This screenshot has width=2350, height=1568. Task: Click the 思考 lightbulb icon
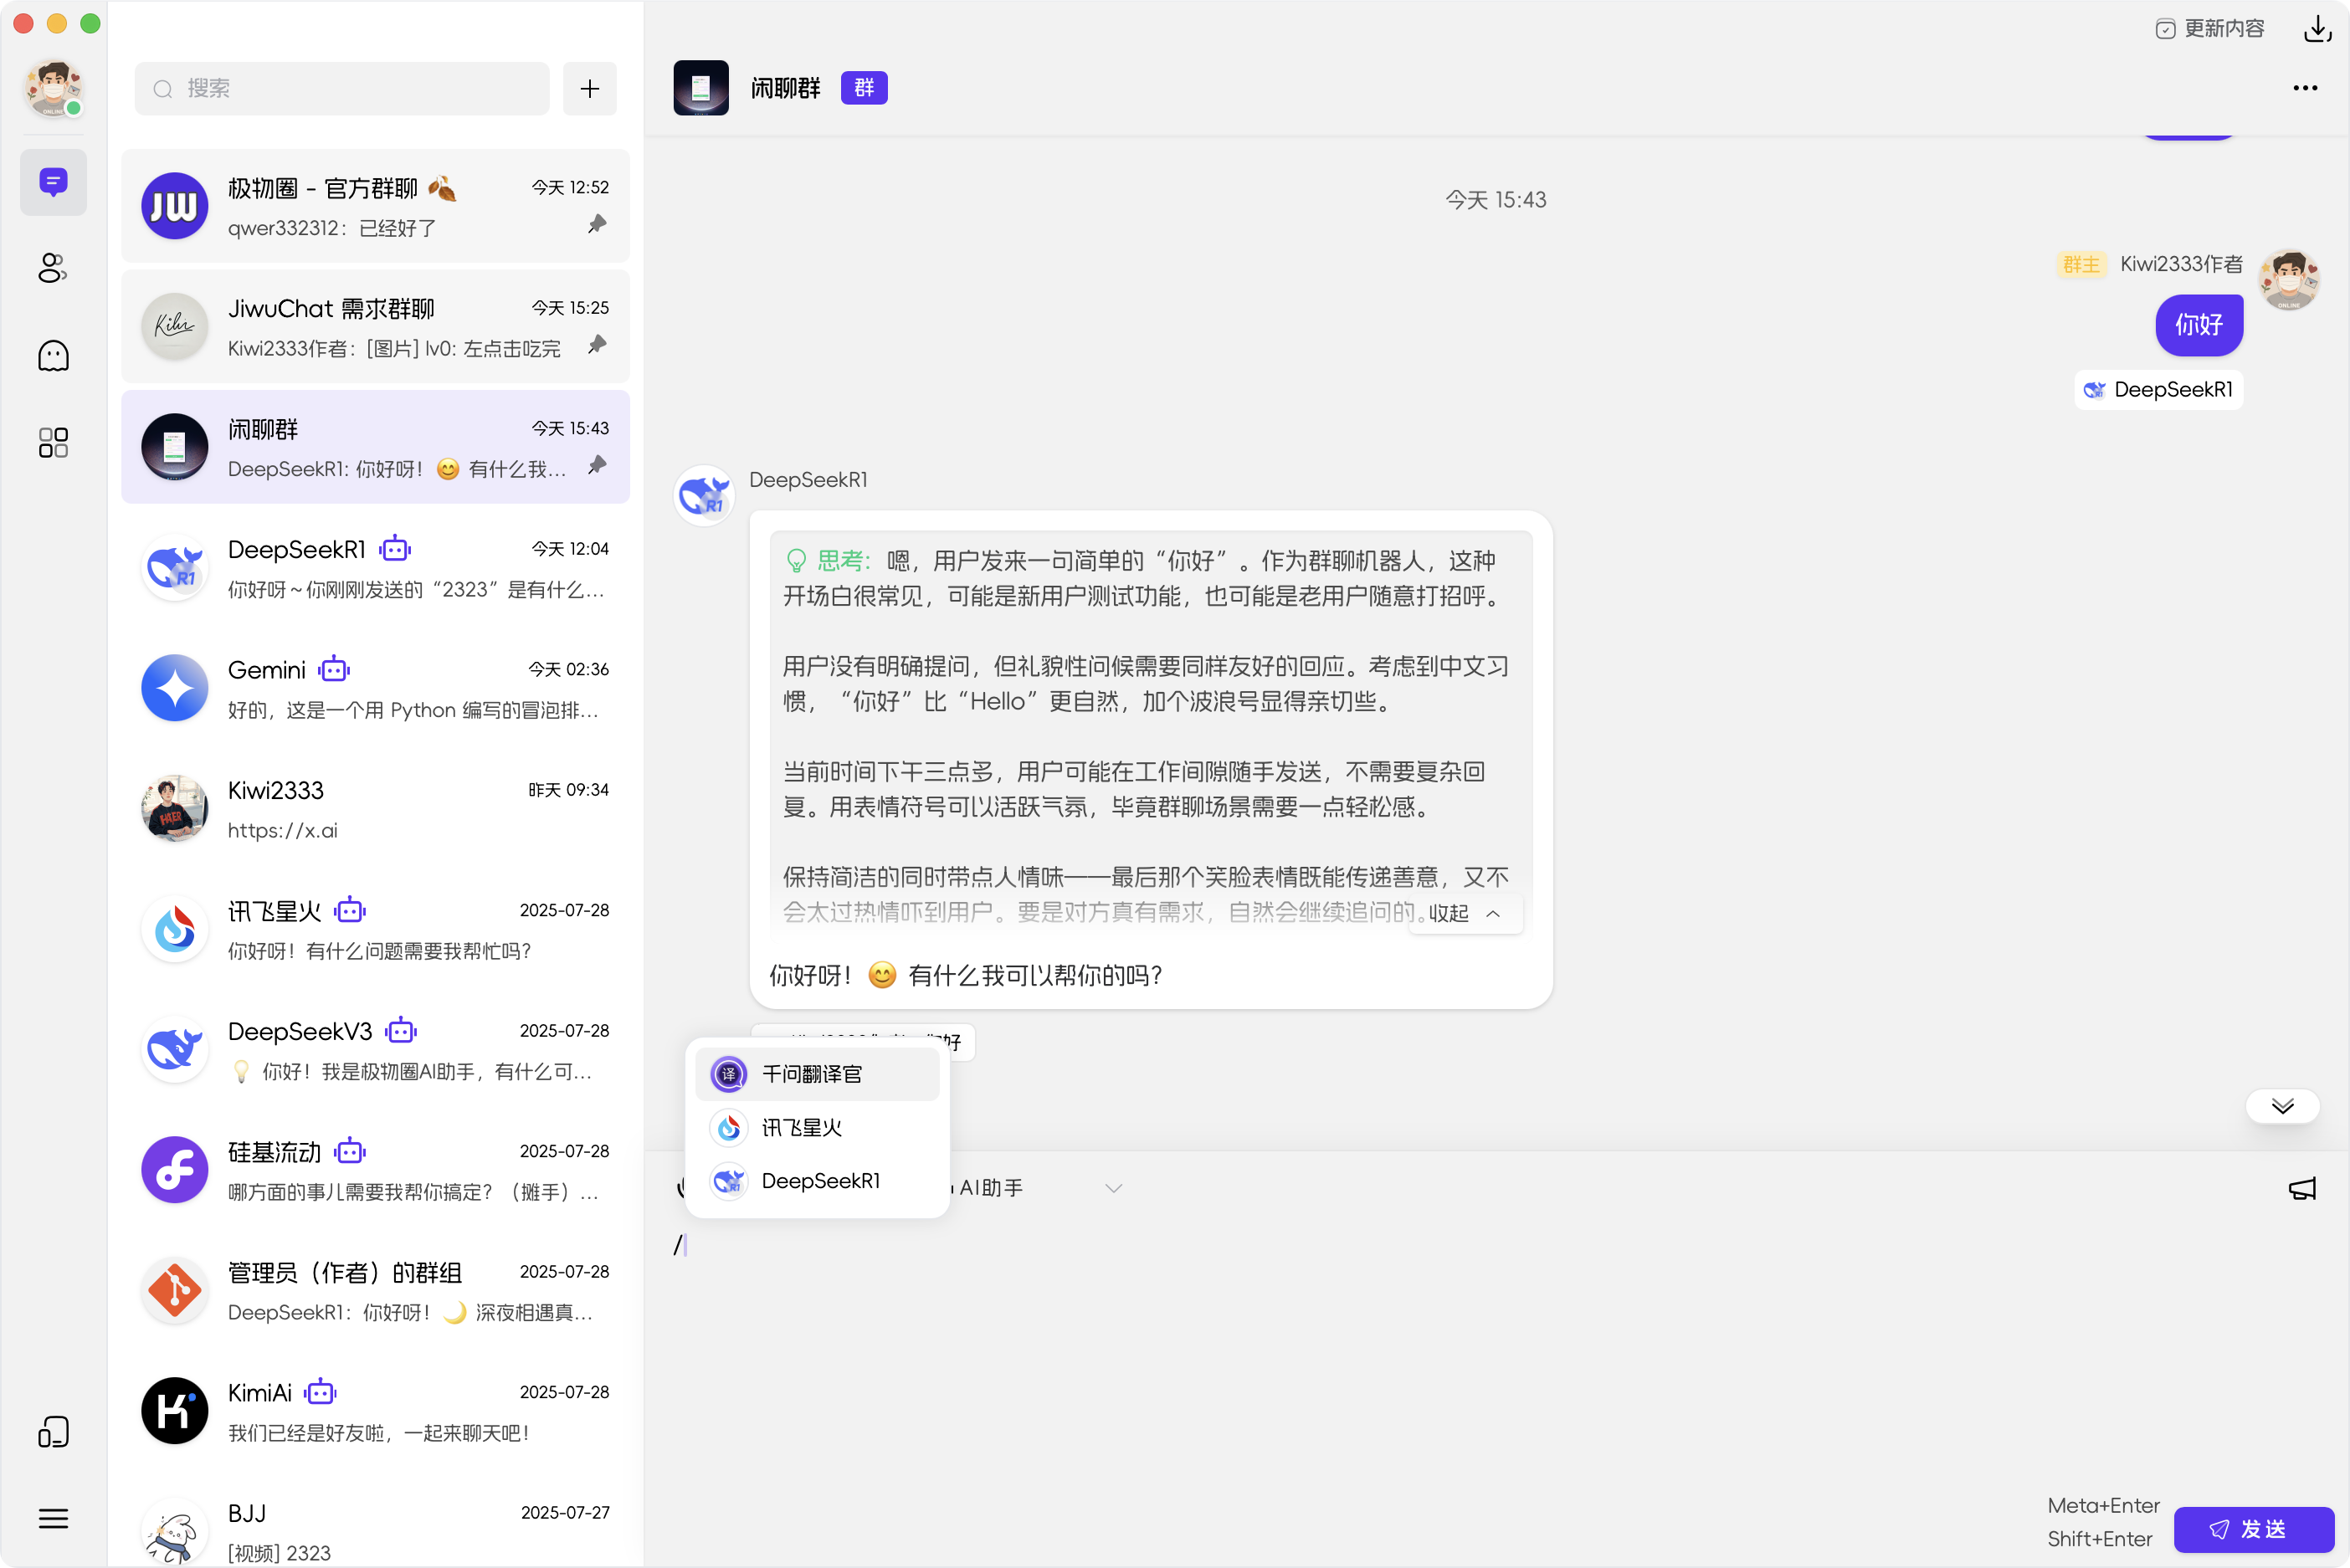click(x=796, y=561)
